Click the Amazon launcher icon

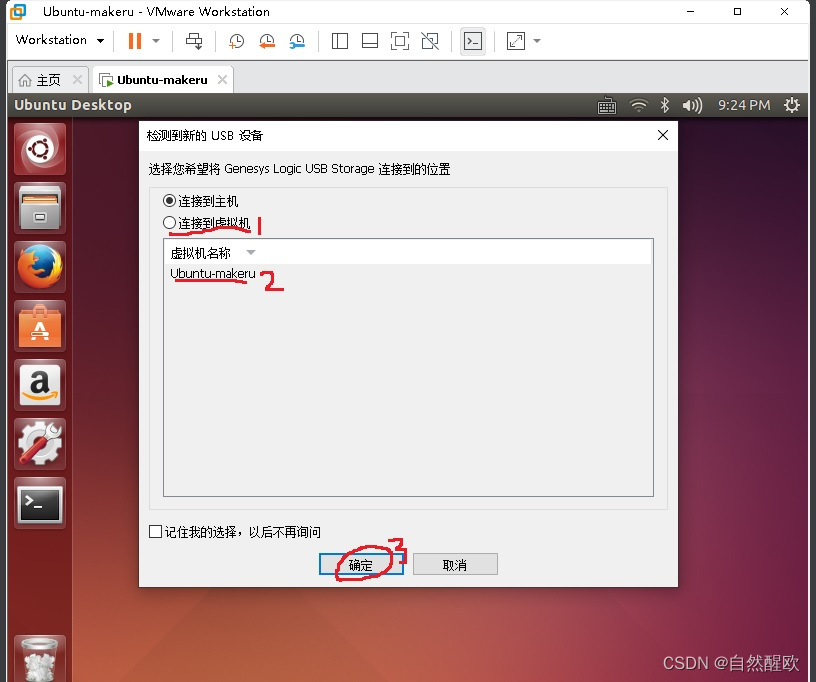40,384
